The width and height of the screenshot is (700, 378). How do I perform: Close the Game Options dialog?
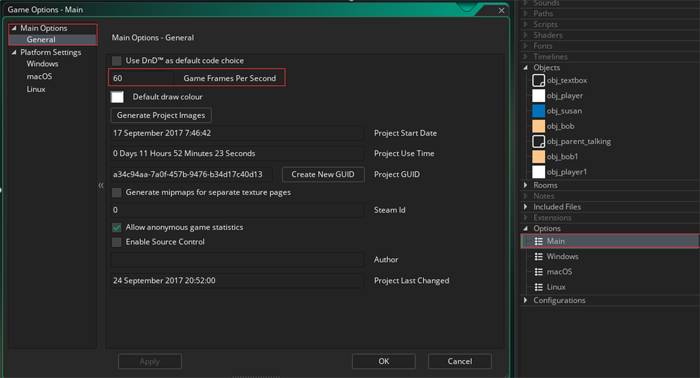pyautogui.click(x=501, y=10)
